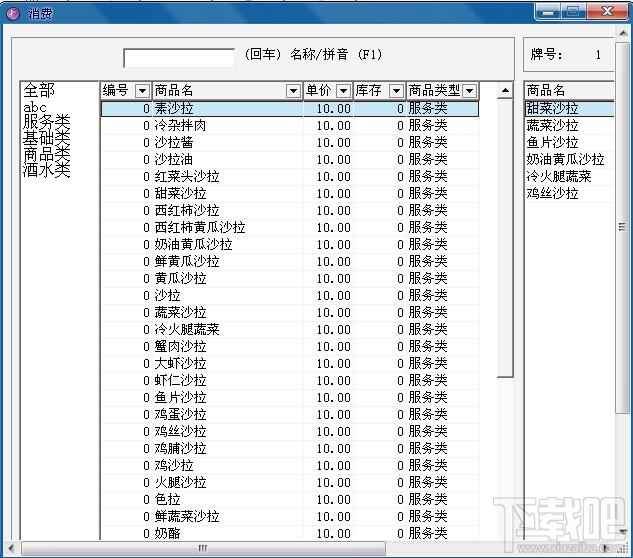
Task: Select 大虾沙拉 in product table
Action: [x=289, y=363]
